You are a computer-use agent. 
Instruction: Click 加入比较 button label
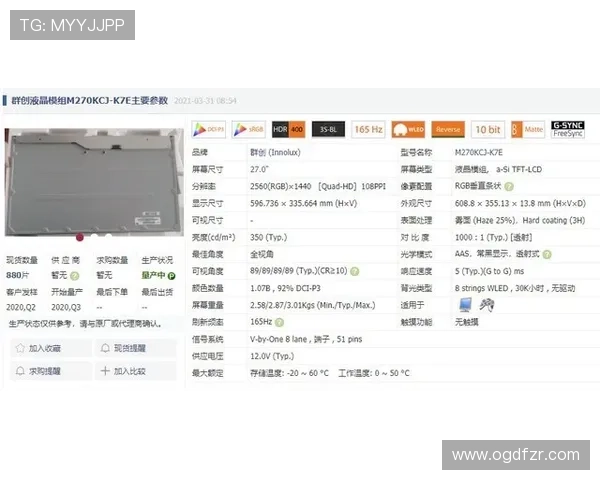tap(130, 371)
